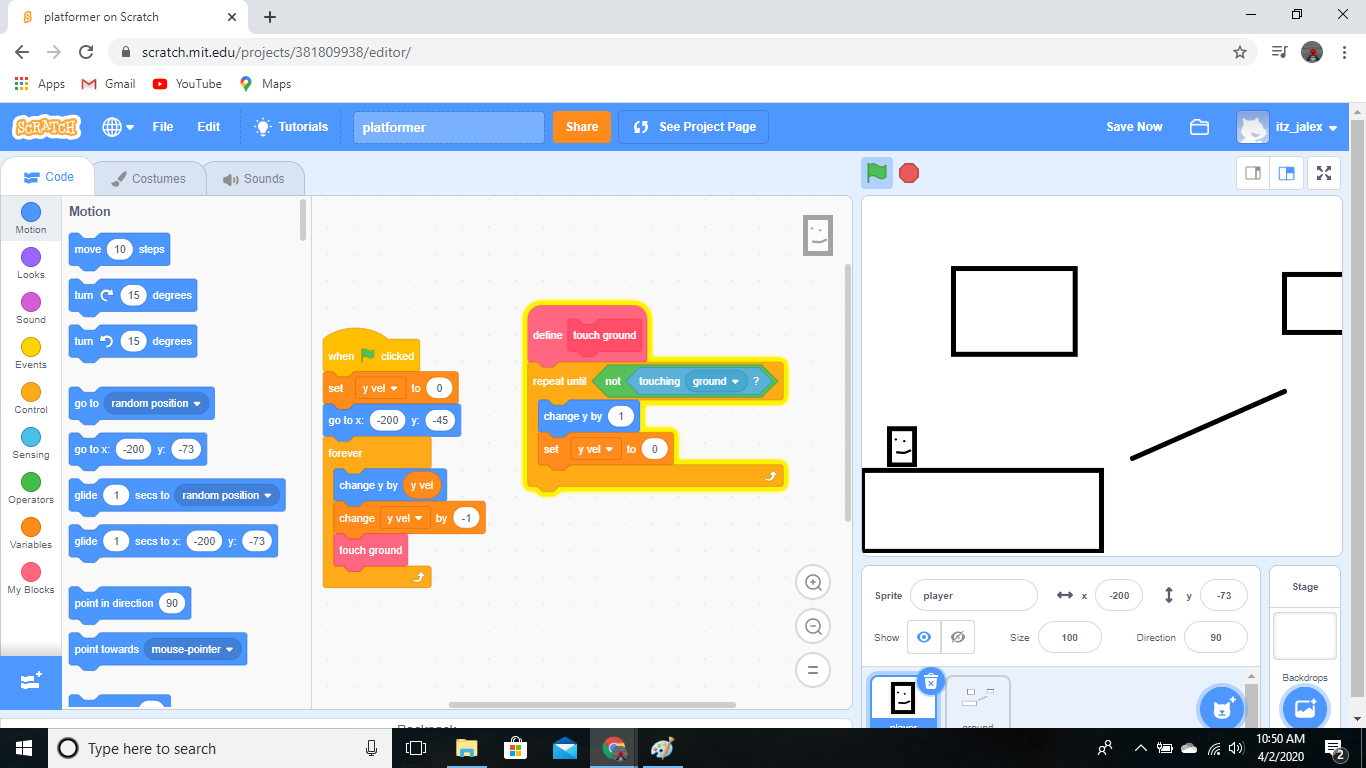The width and height of the screenshot is (1366, 768).
Task: Add a new sprite with the cat icon
Action: [x=1222, y=706]
